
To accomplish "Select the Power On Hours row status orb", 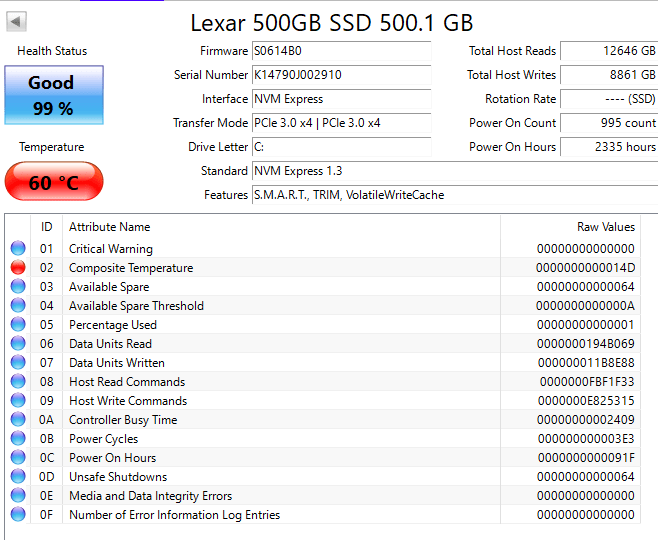I will [x=18, y=457].
